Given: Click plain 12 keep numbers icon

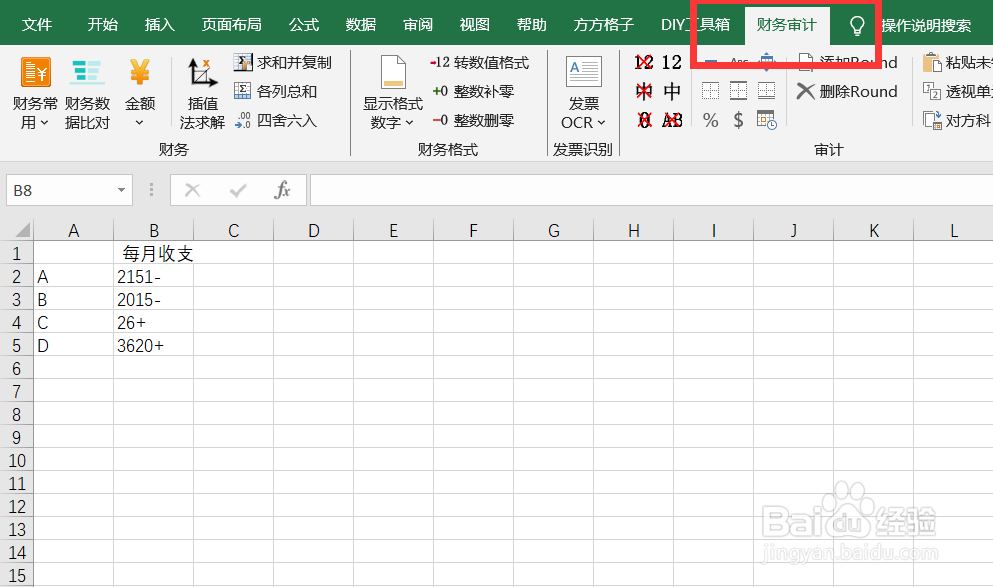Looking at the screenshot, I should [672, 62].
